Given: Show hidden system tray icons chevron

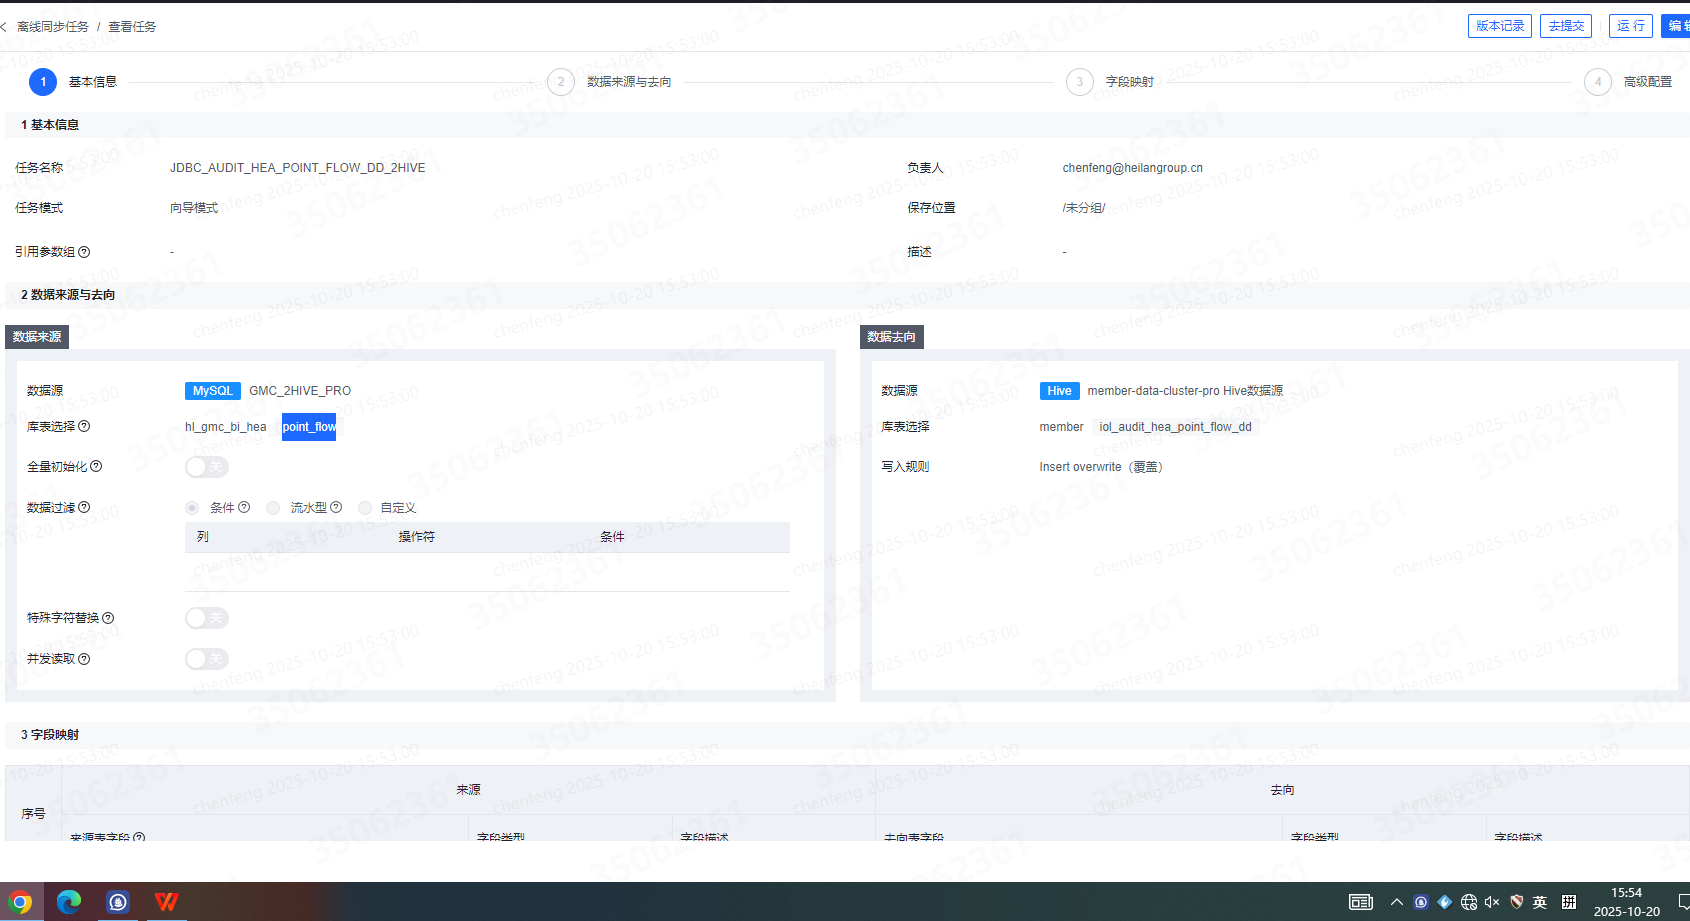Looking at the screenshot, I should pos(1396,902).
